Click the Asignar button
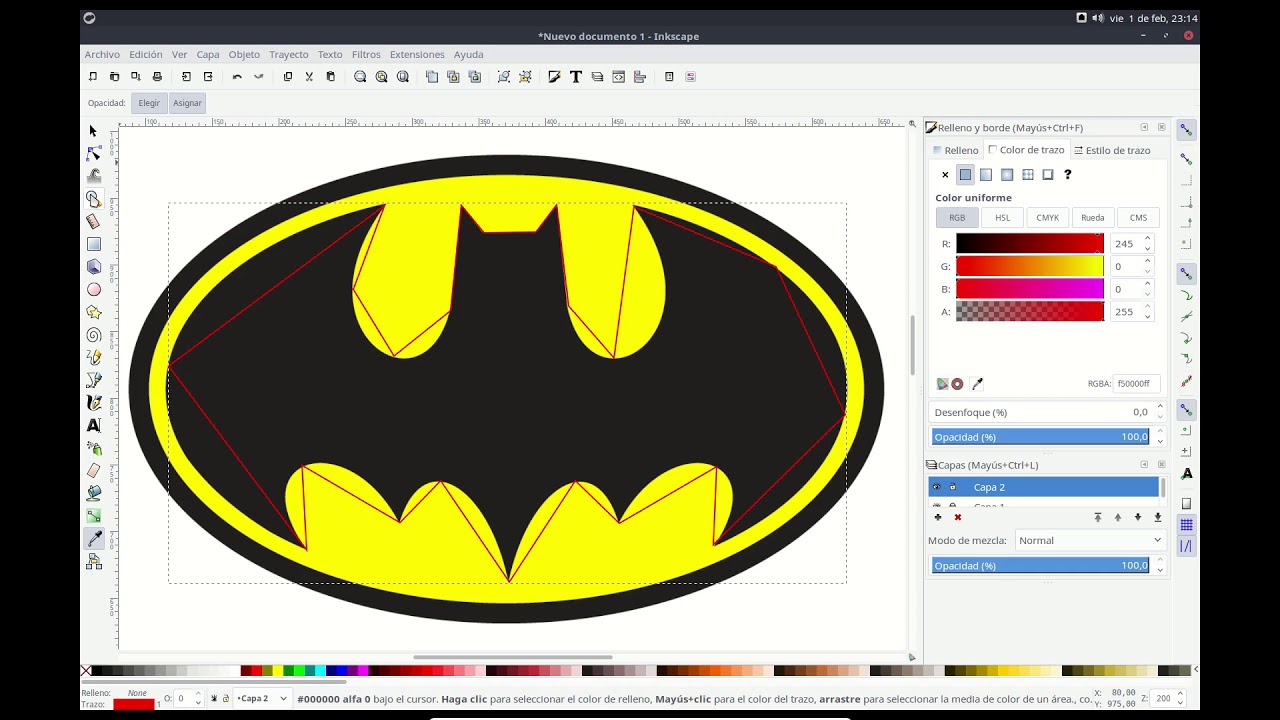This screenshot has height=720, width=1280. 187,103
